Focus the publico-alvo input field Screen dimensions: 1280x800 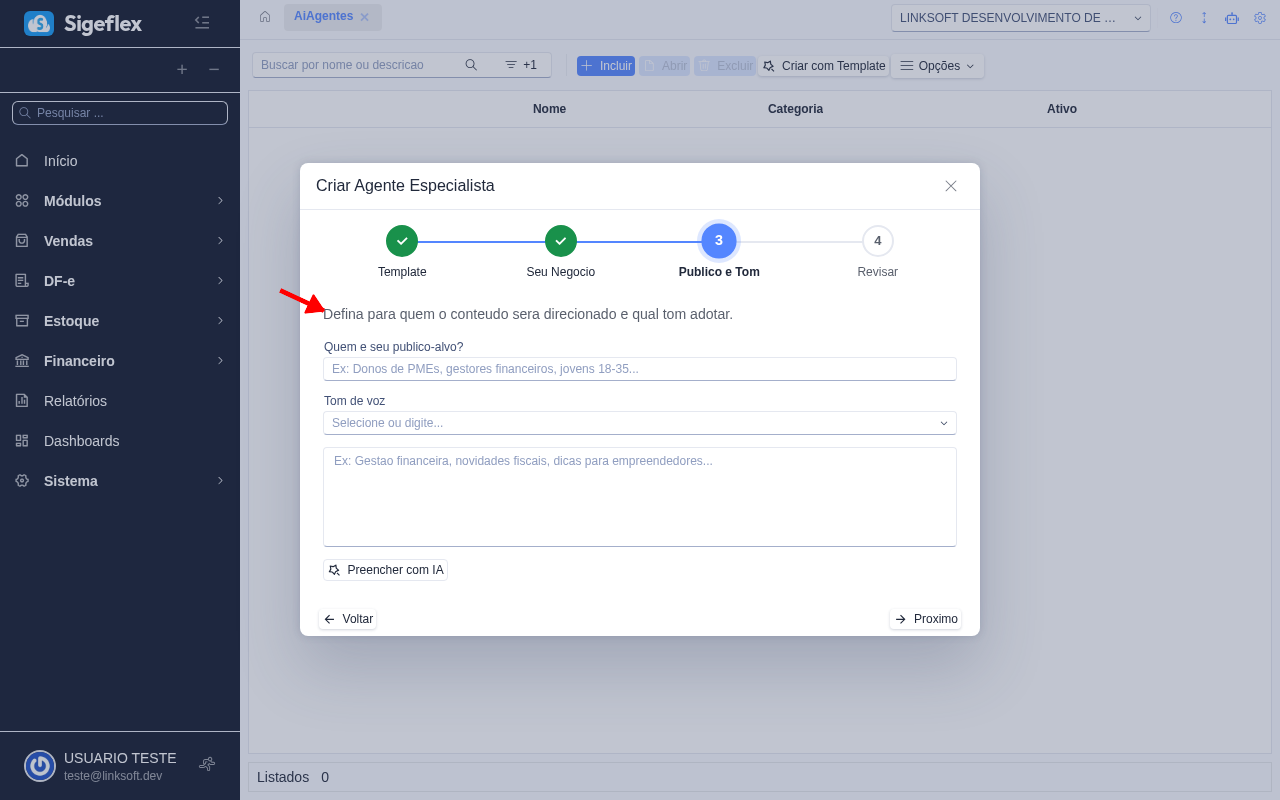[640, 369]
